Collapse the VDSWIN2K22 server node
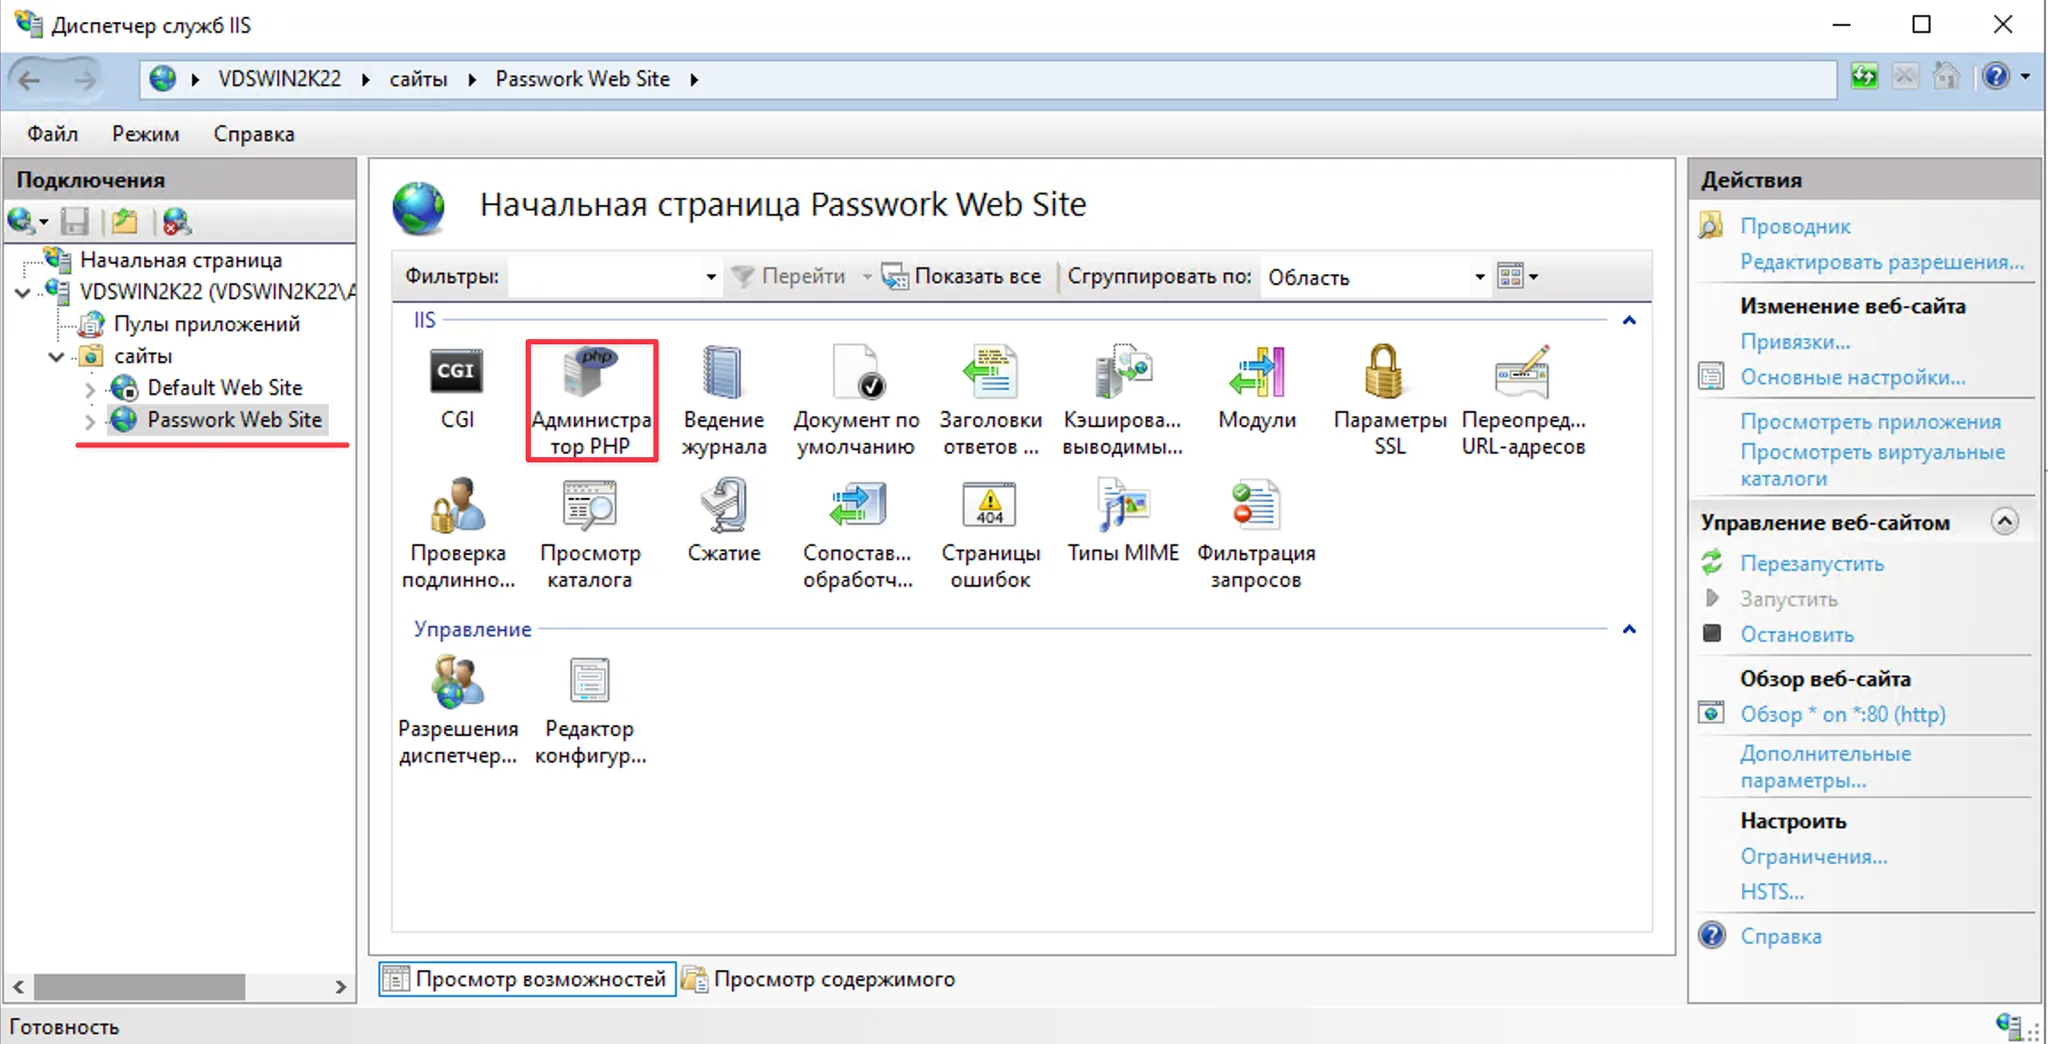 [22, 292]
